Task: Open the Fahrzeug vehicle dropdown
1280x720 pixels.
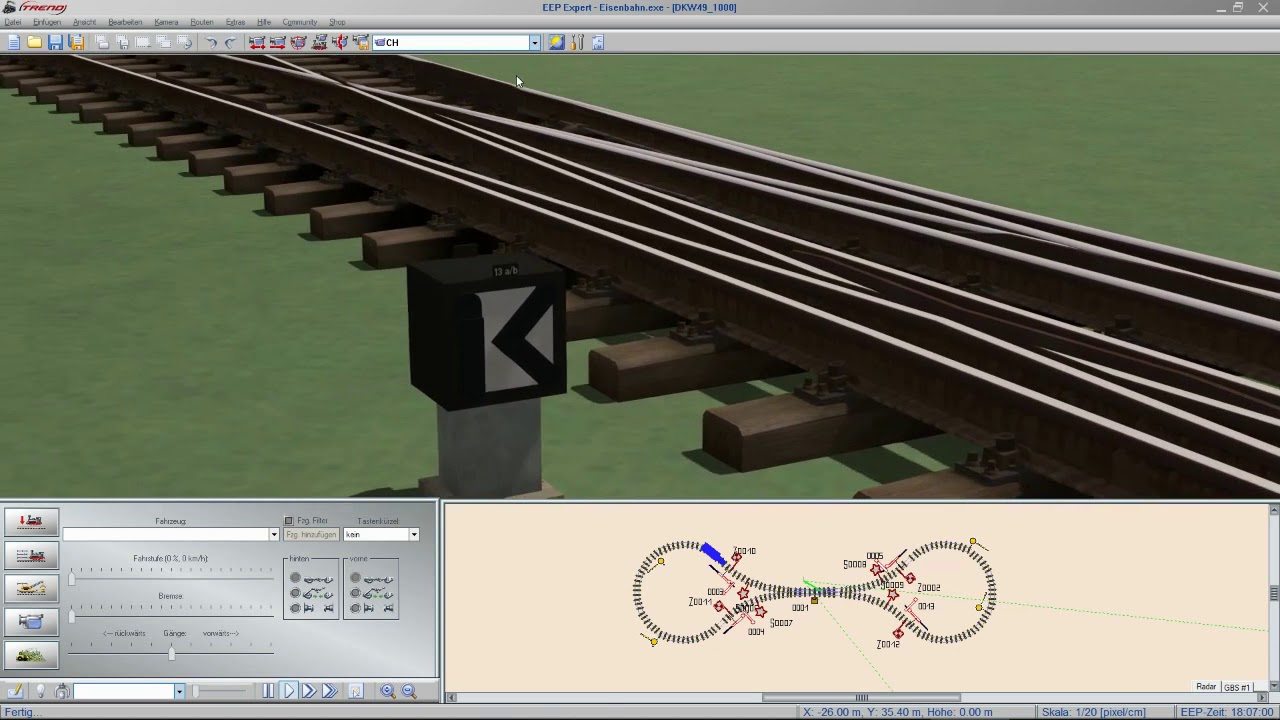Action: click(x=273, y=535)
